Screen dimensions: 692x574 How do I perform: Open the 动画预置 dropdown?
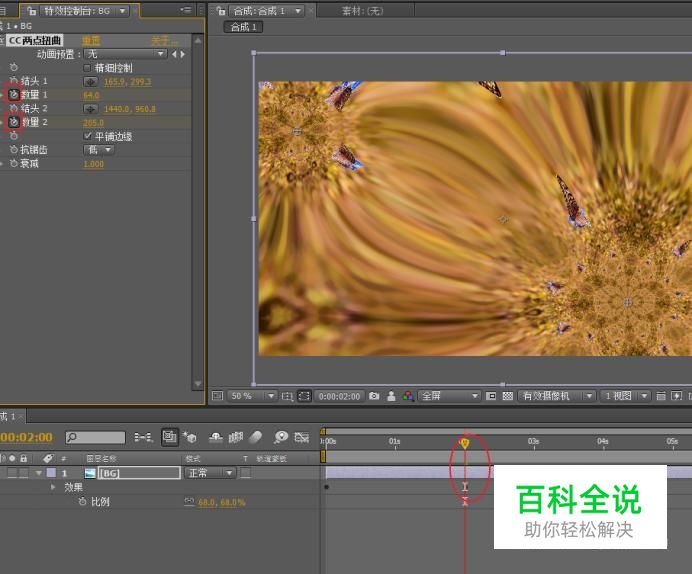pyautogui.click(x=125, y=53)
